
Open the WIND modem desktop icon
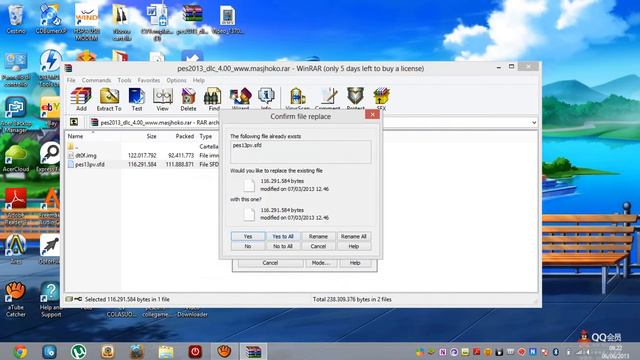87,22
